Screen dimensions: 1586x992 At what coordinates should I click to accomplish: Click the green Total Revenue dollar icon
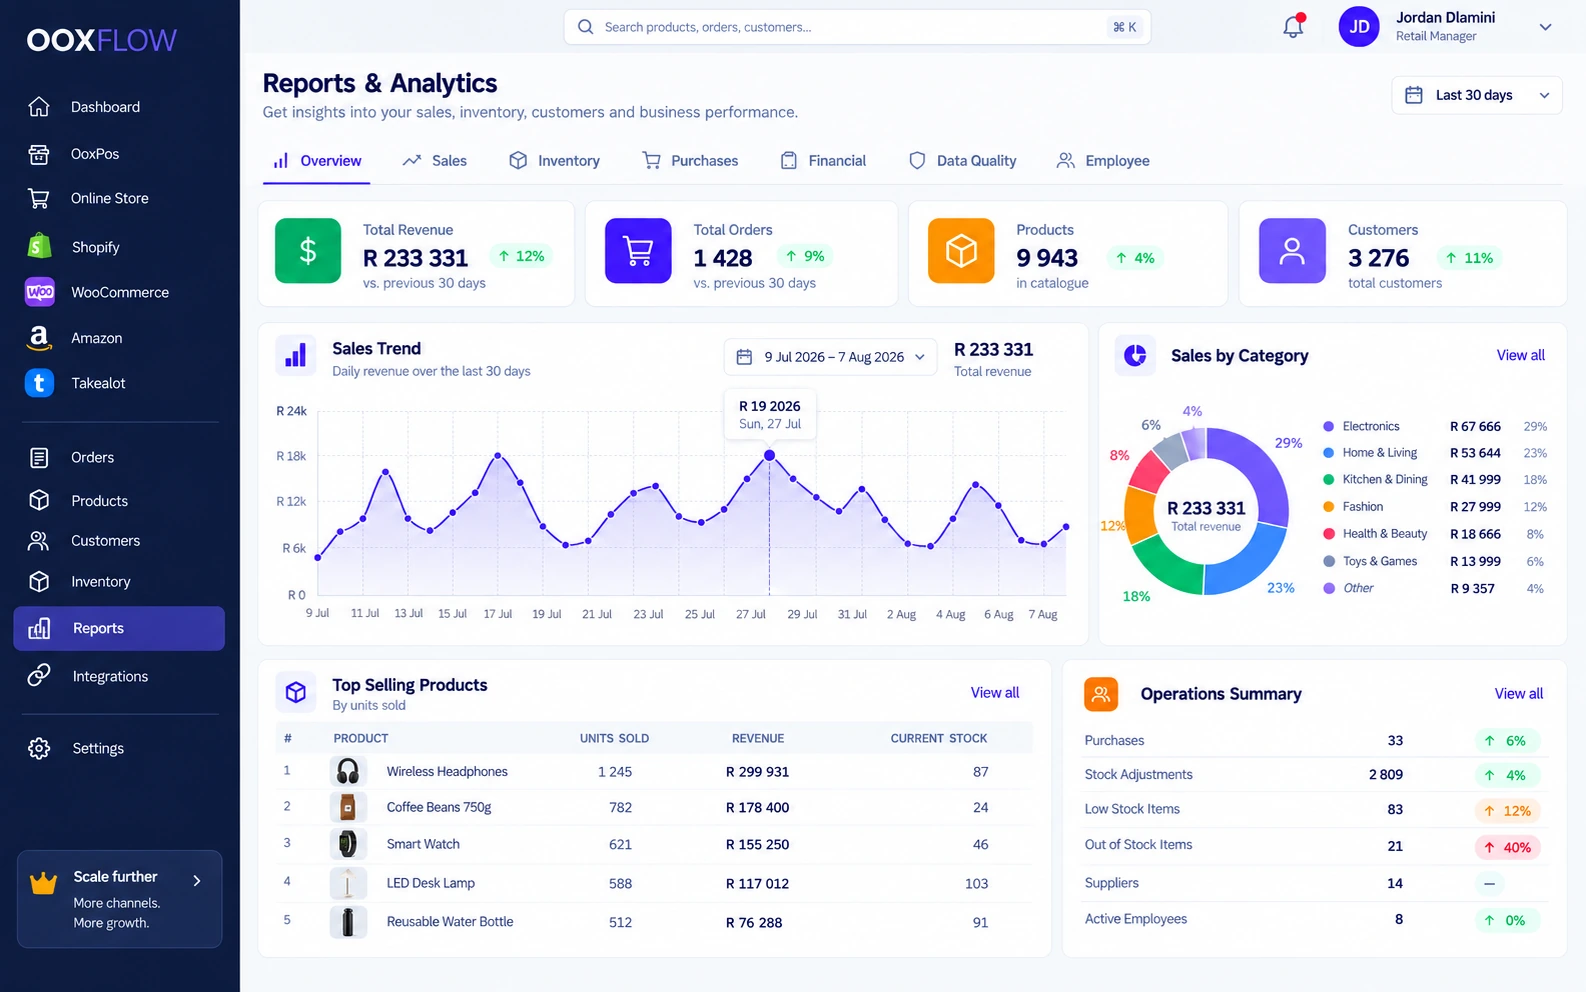point(308,251)
